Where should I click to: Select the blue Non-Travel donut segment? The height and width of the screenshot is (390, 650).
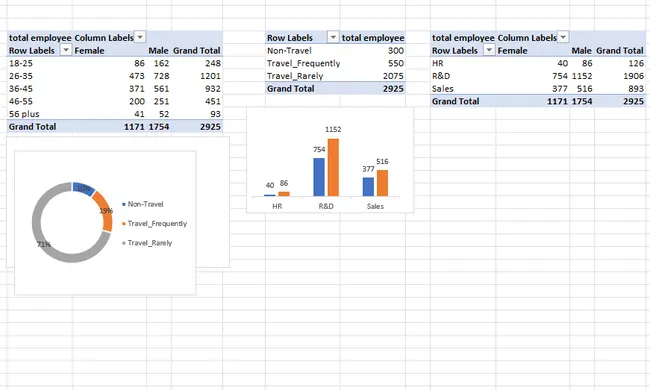(x=83, y=189)
